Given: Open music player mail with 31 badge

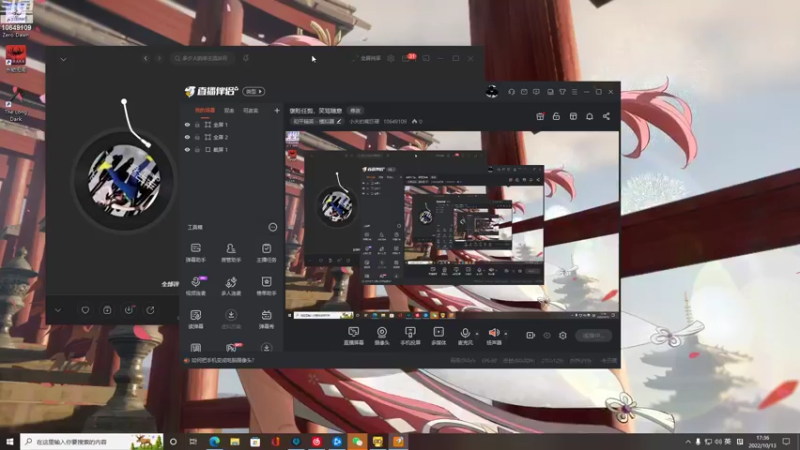Looking at the screenshot, I should click(x=407, y=58).
